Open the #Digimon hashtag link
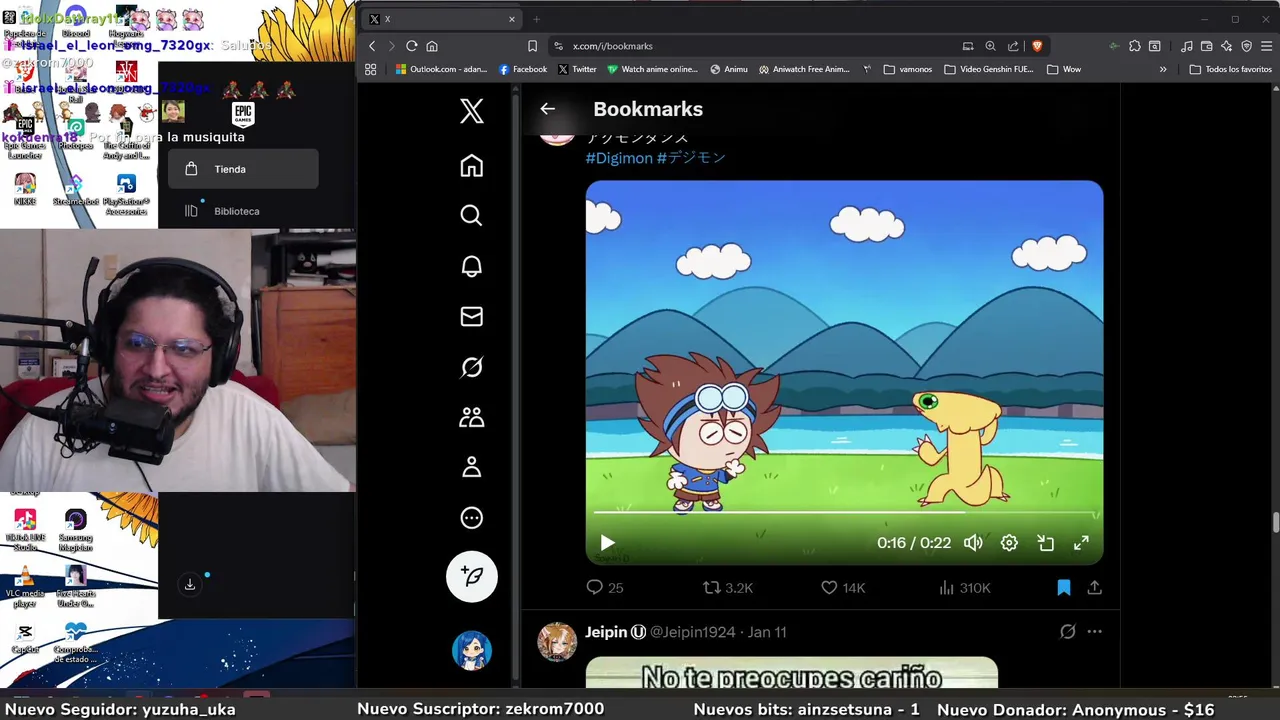This screenshot has width=1280, height=720. 619,158
